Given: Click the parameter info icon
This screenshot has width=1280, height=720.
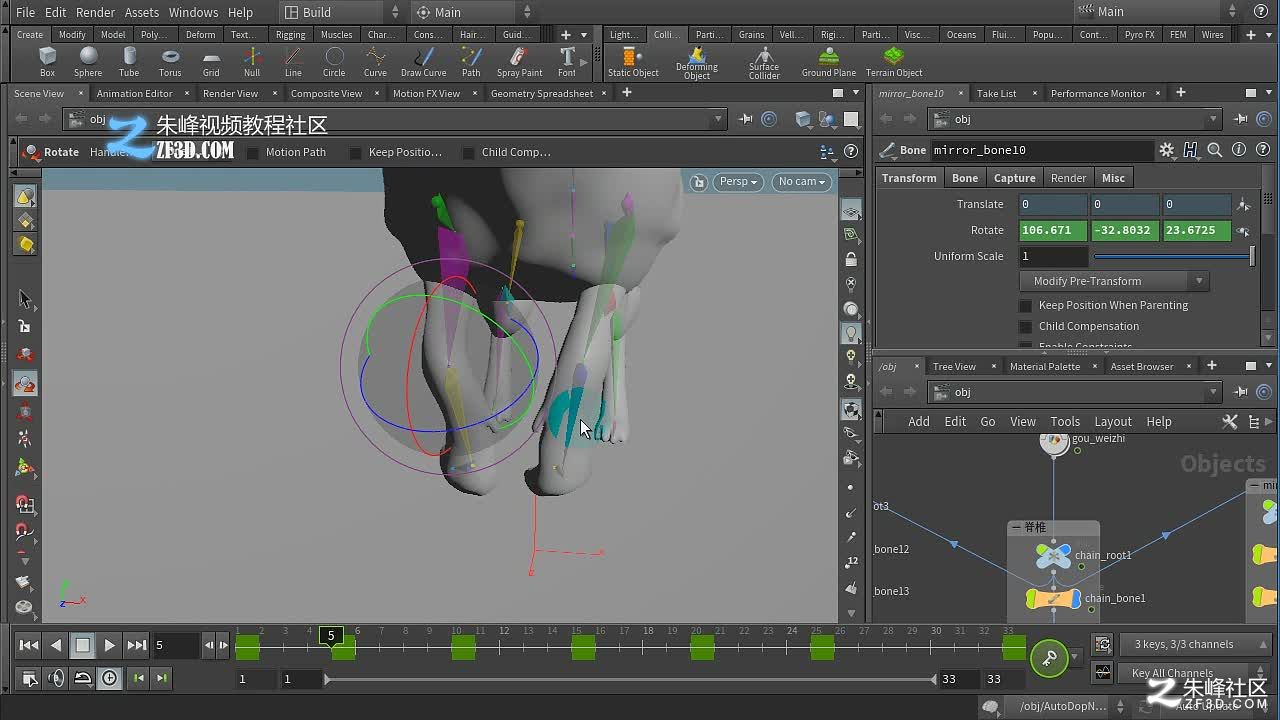Looking at the screenshot, I should point(1238,150).
